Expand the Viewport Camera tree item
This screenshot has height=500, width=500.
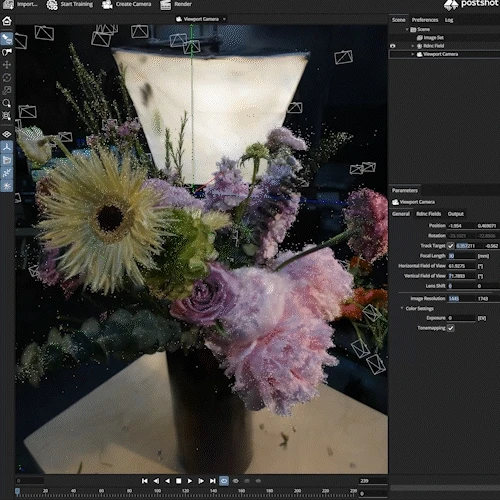tap(413, 54)
